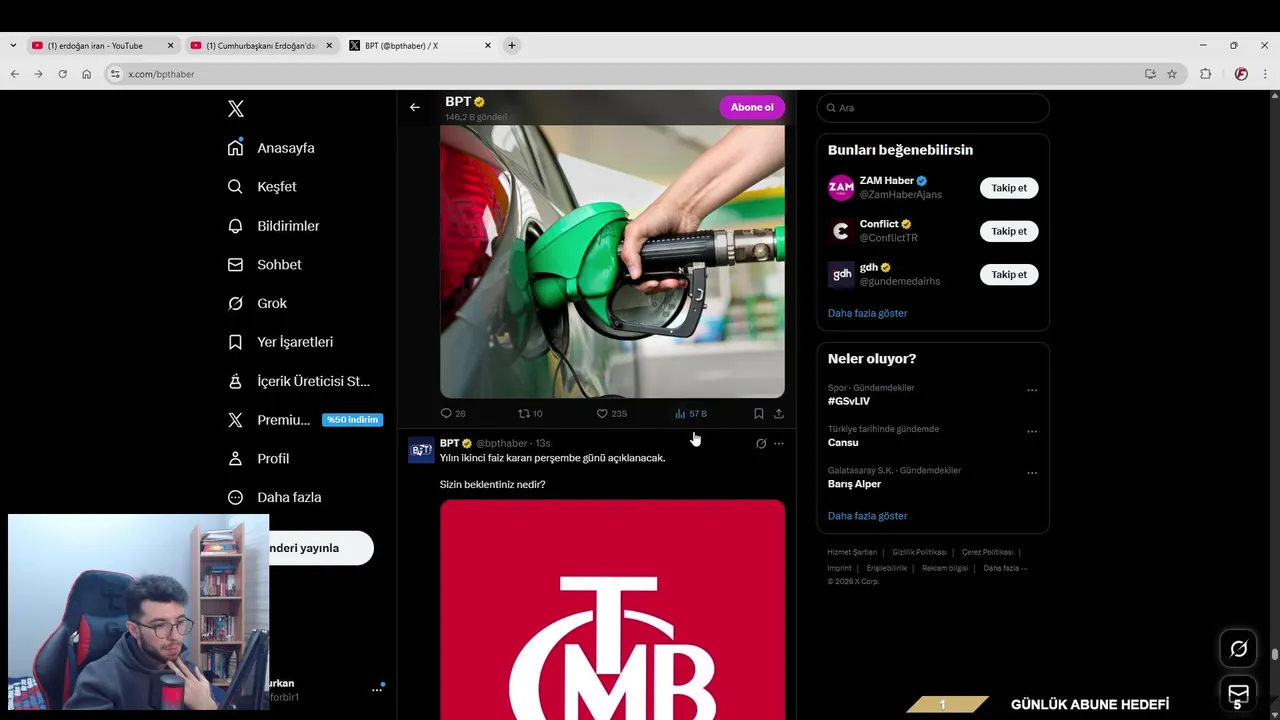Open Bildirimler notifications

(273, 226)
